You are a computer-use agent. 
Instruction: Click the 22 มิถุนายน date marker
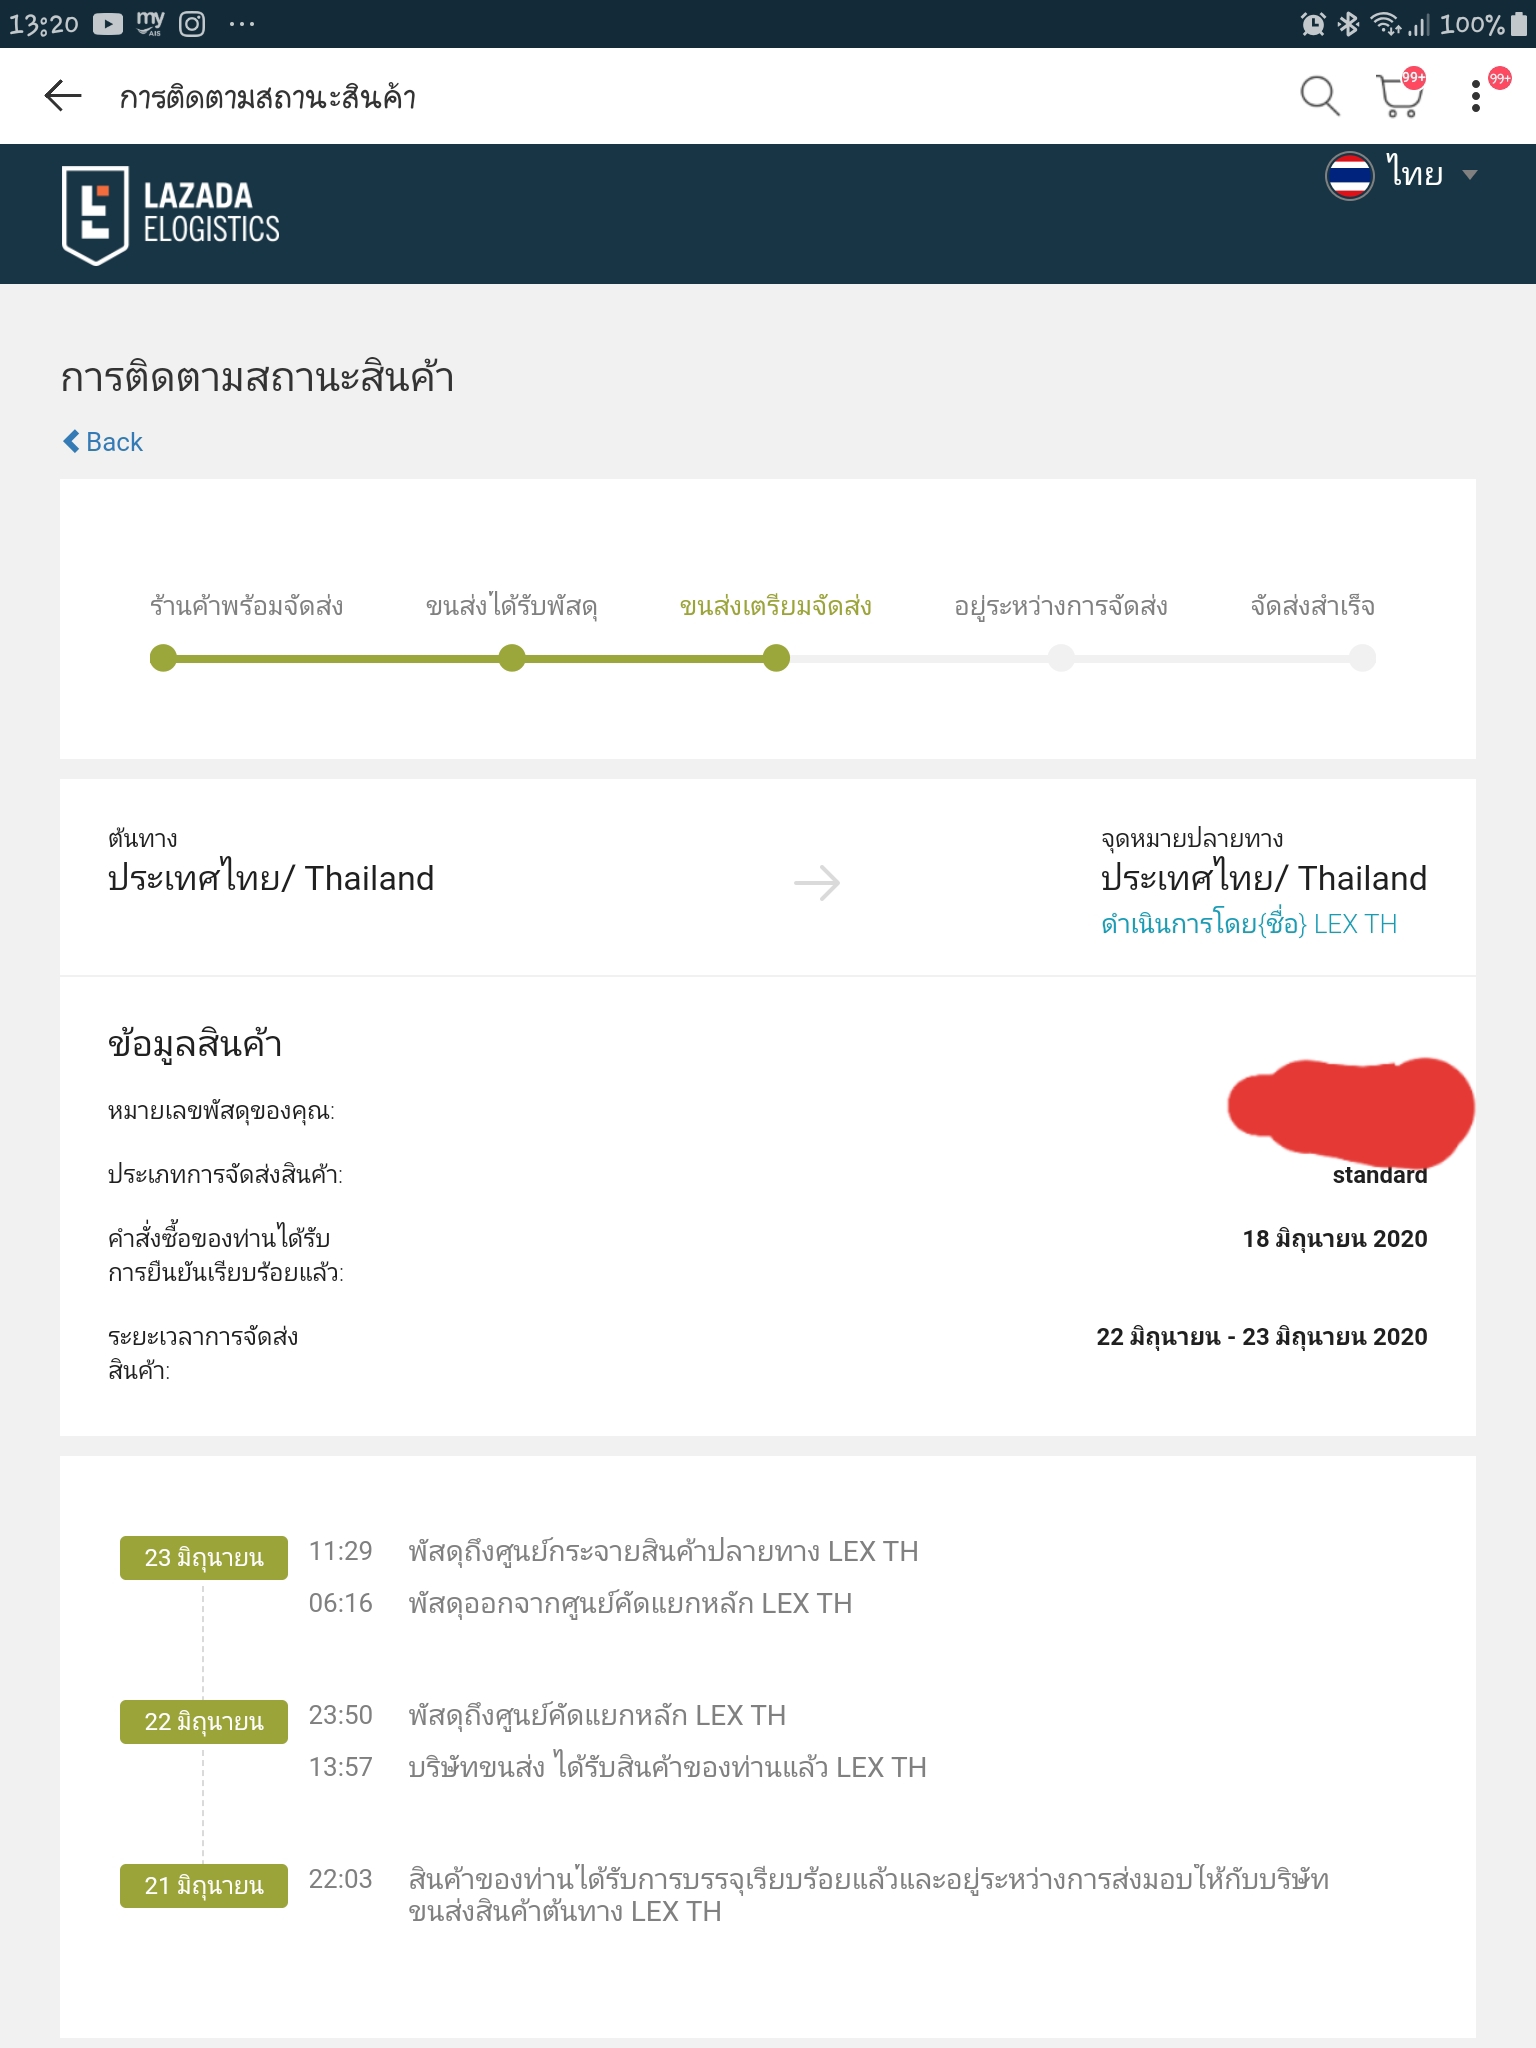click(x=204, y=1722)
